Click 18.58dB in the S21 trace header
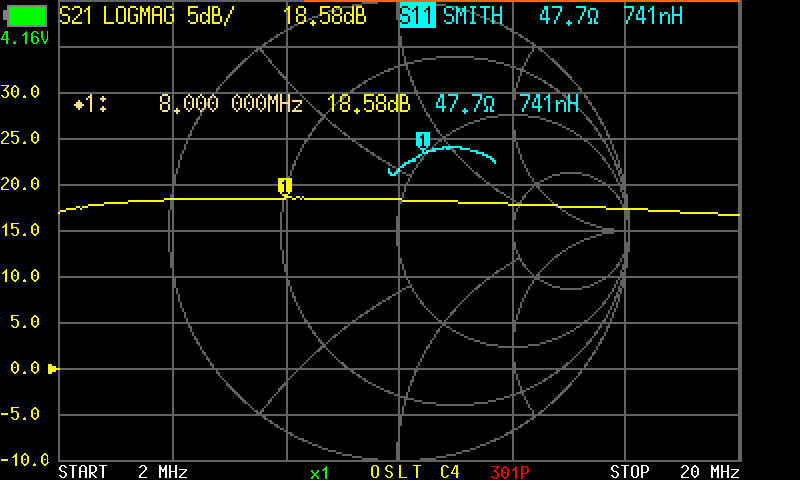Image resolution: width=800 pixels, height=480 pixels. (325, 16)
